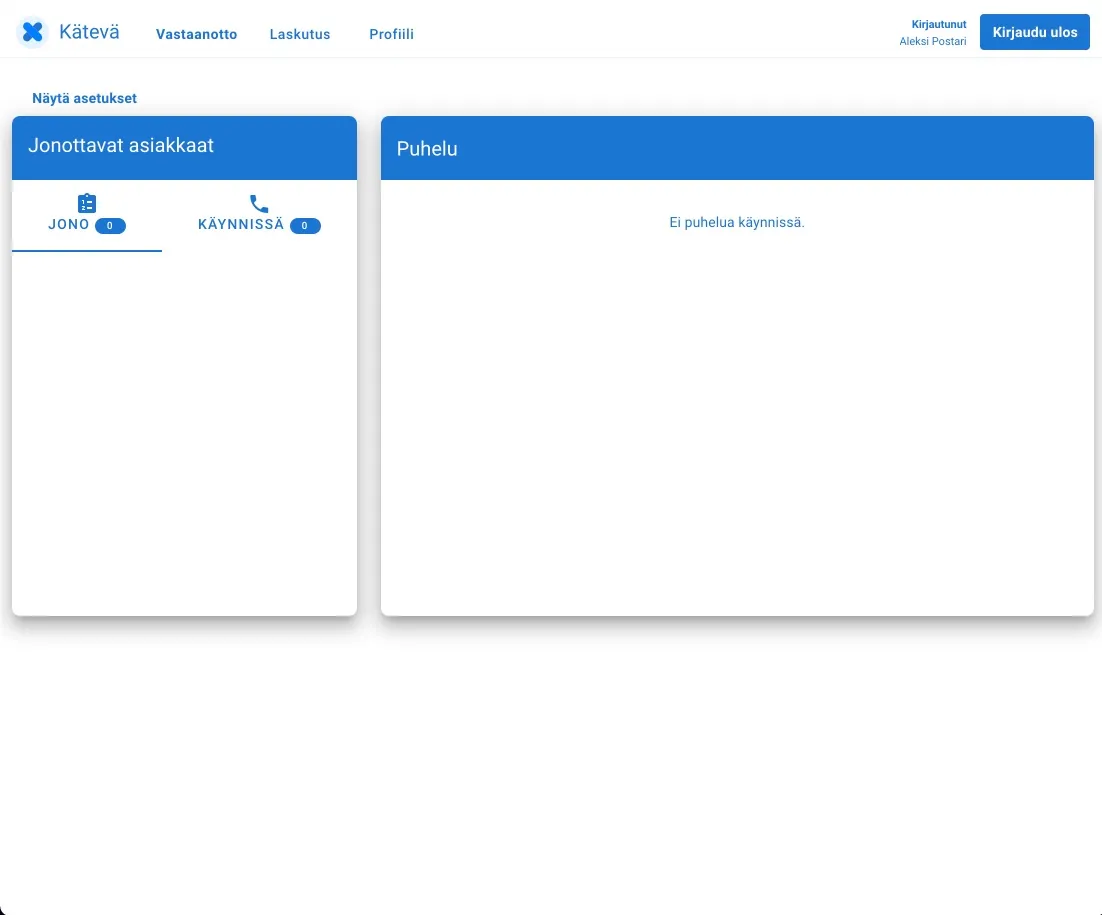Click the Kätevä cross logo icon
This screenshot has height=915, width=1102.
[x=32, y=32]
